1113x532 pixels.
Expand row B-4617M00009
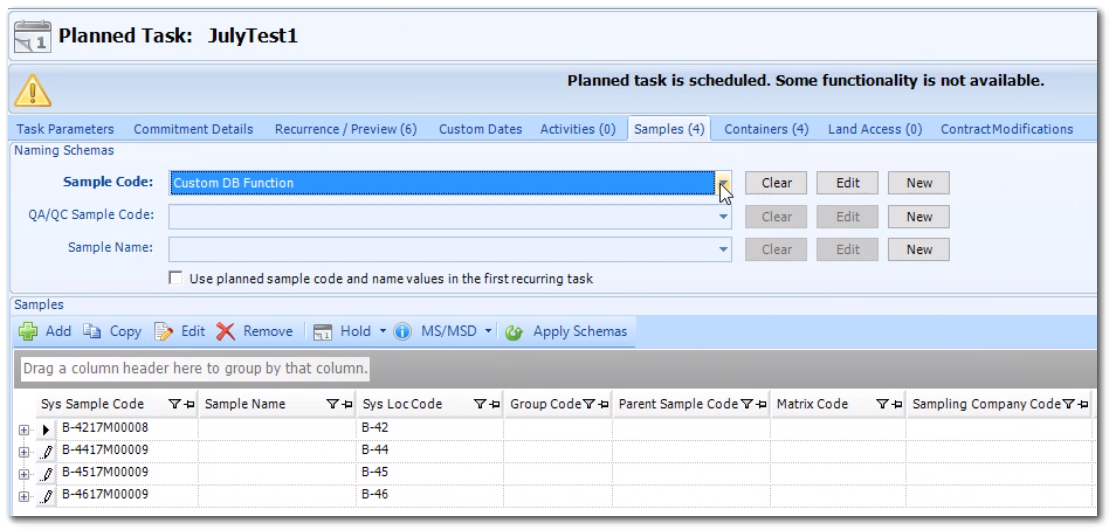point(23,496)
